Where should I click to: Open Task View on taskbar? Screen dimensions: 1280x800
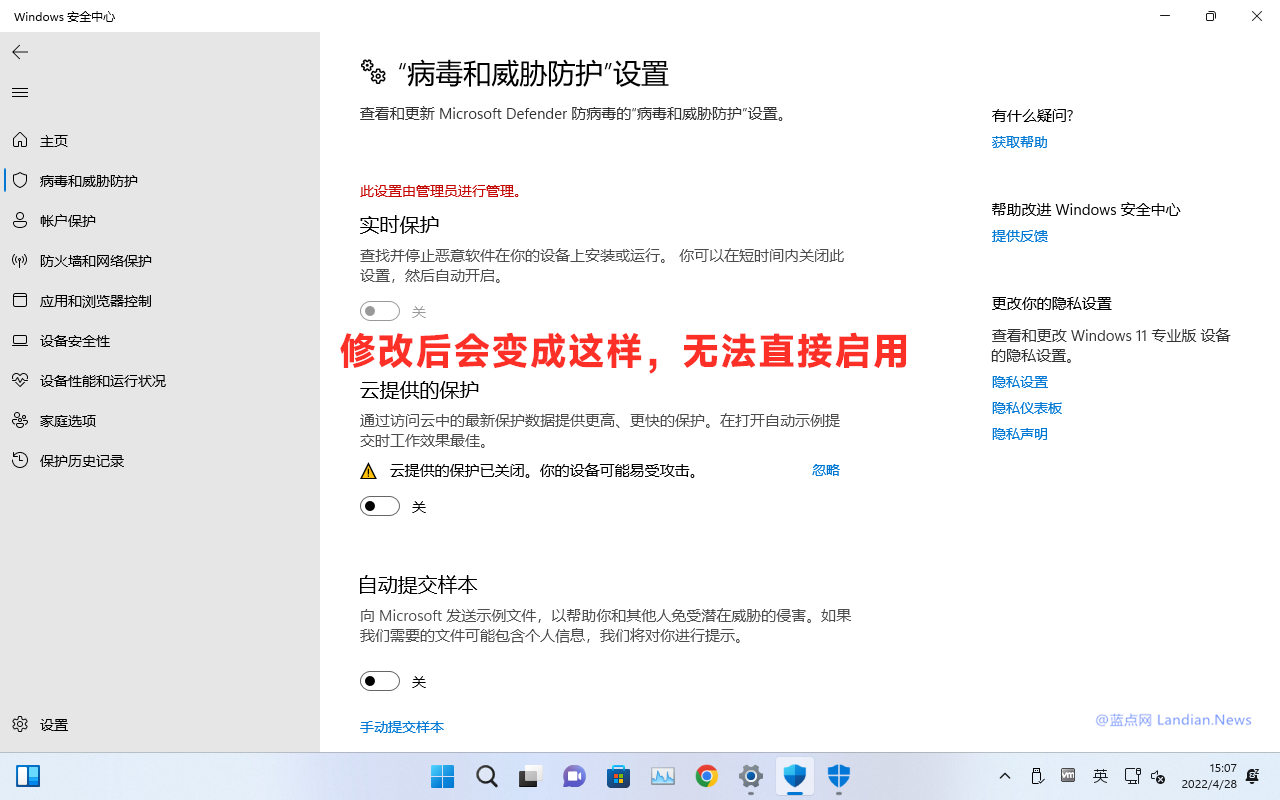coord(531,776)
